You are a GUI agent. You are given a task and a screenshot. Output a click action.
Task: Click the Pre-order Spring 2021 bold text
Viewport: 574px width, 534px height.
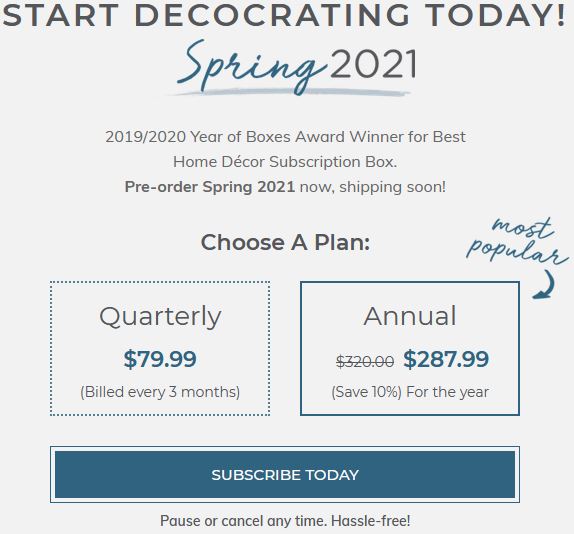(209, 187)
